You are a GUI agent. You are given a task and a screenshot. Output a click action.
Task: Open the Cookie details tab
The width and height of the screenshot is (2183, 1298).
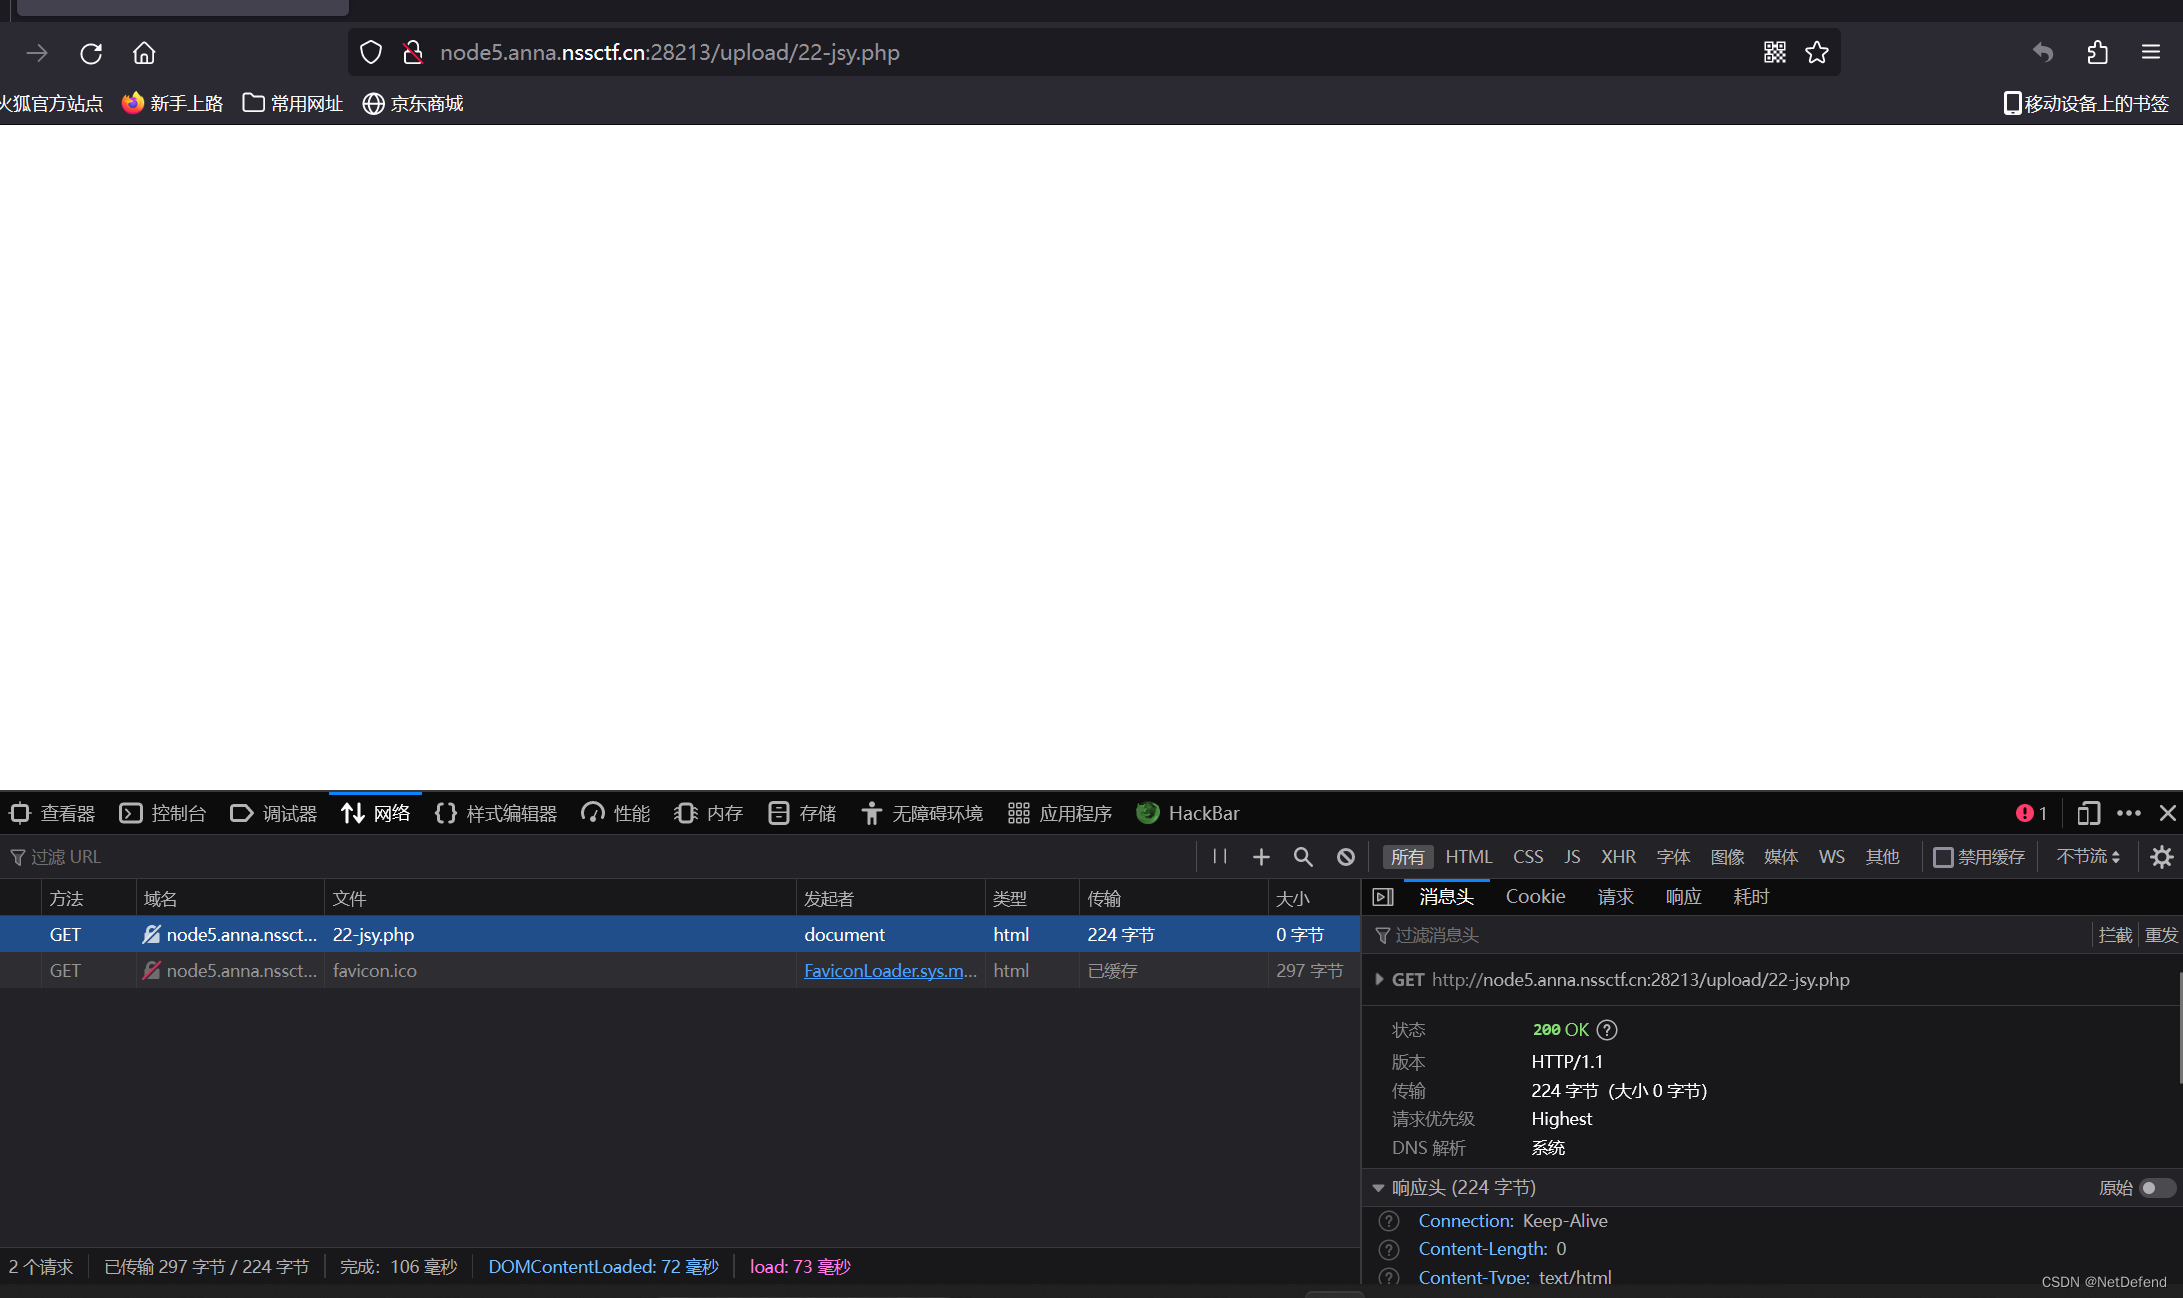coord(1535,897)
